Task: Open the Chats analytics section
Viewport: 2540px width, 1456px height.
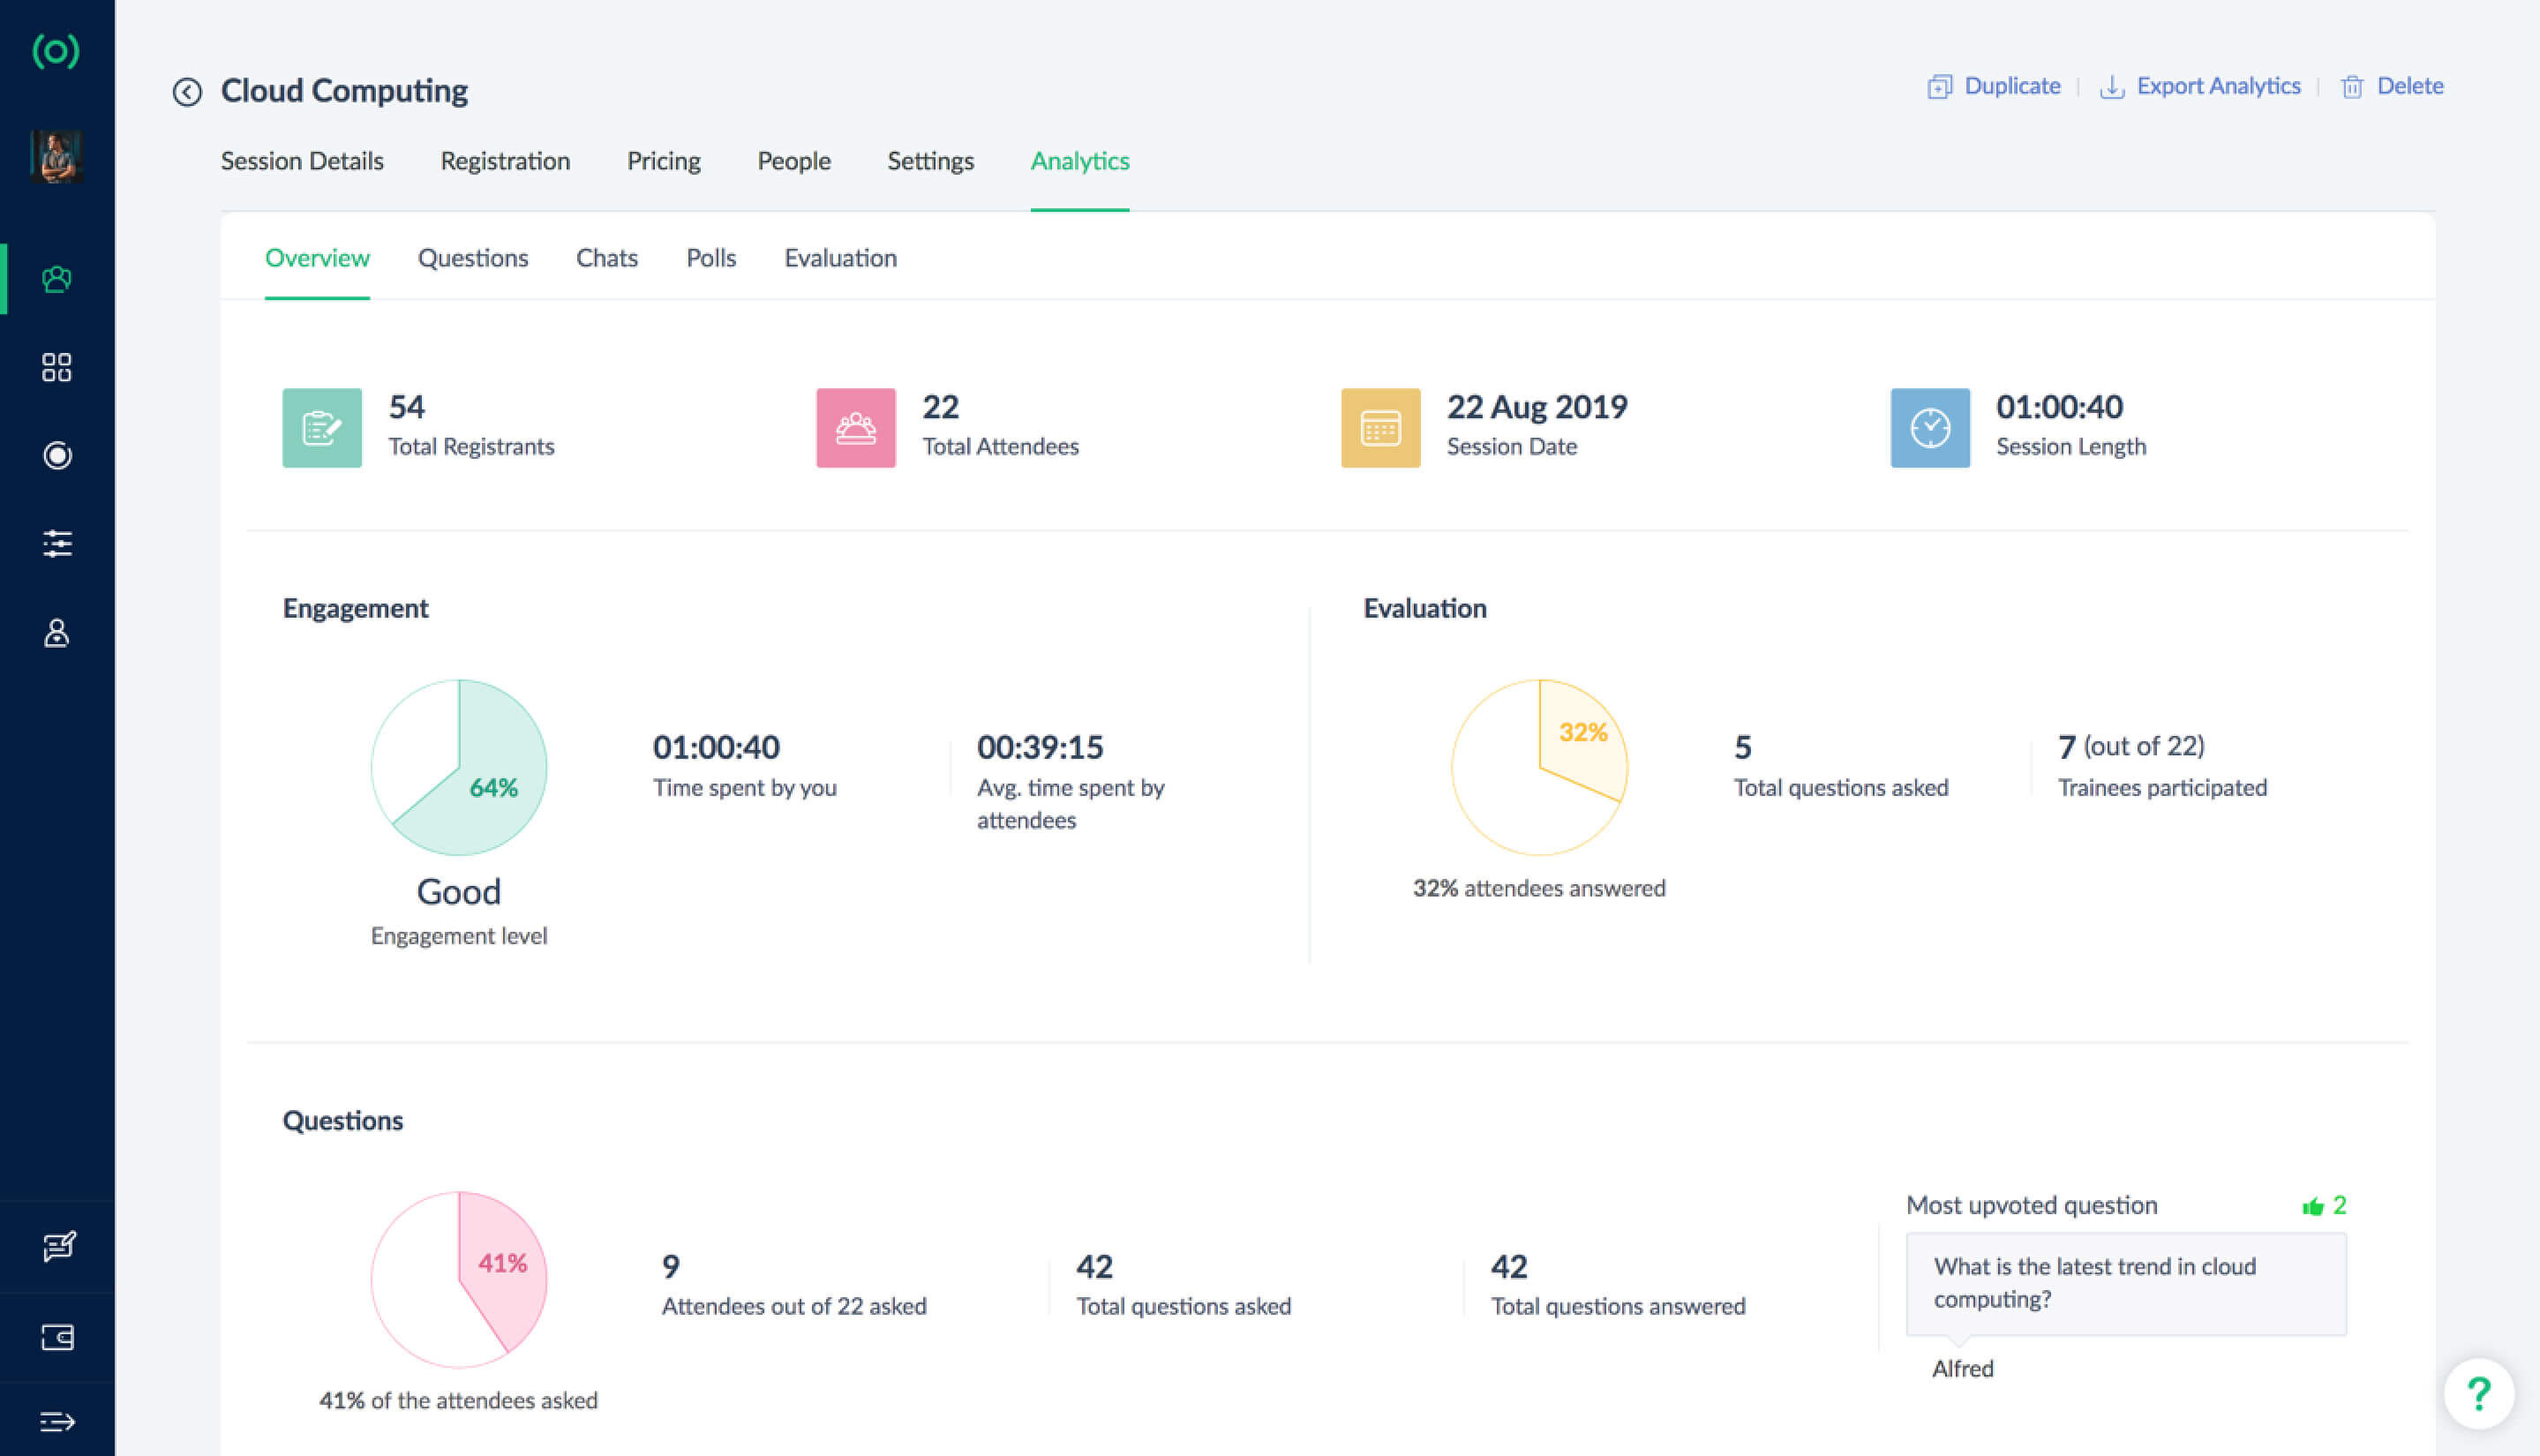Action: [607, 258]
